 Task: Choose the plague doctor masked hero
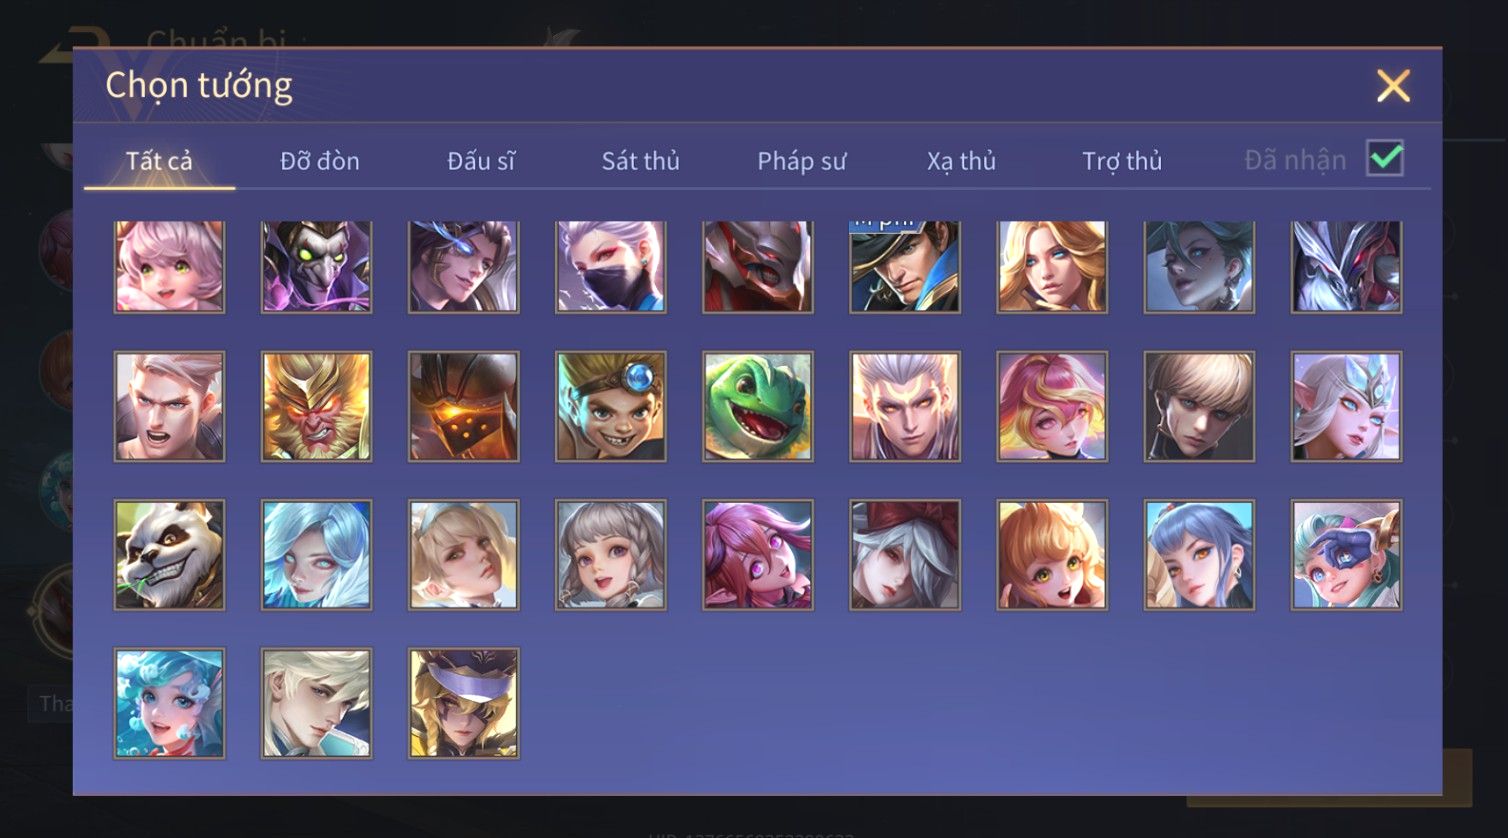[x=317, y=267]
